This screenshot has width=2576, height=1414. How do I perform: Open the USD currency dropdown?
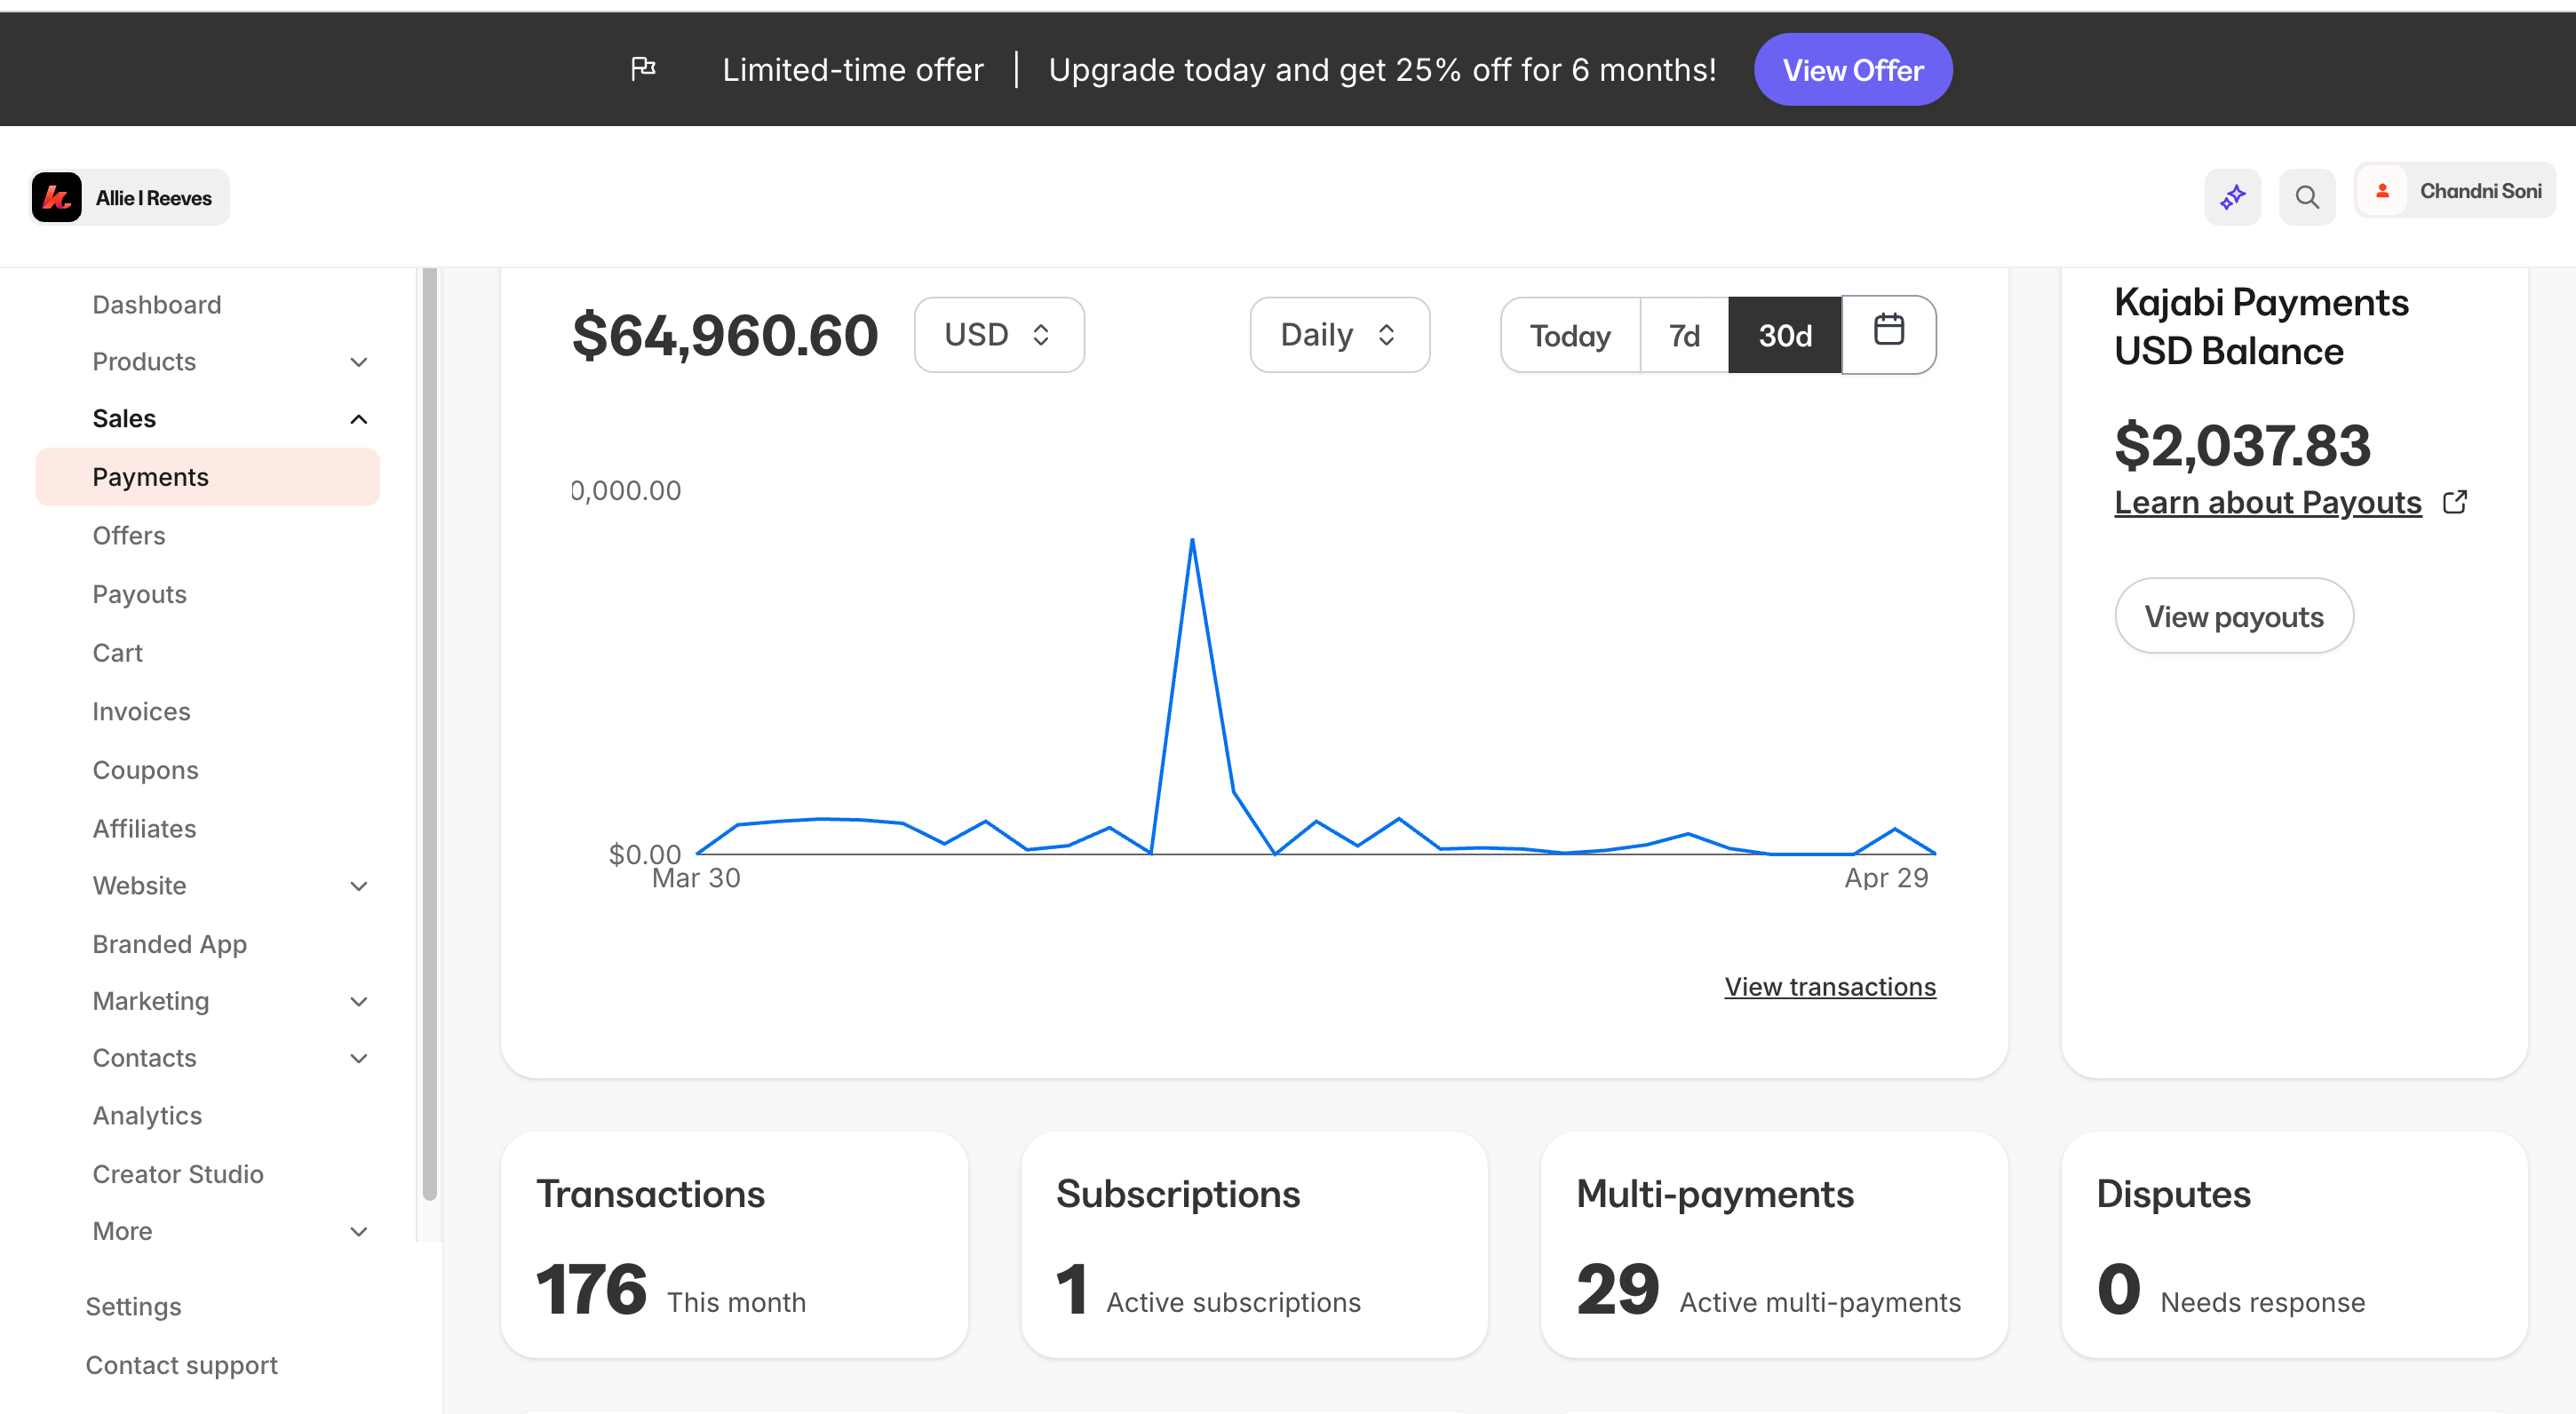(998, 335)
